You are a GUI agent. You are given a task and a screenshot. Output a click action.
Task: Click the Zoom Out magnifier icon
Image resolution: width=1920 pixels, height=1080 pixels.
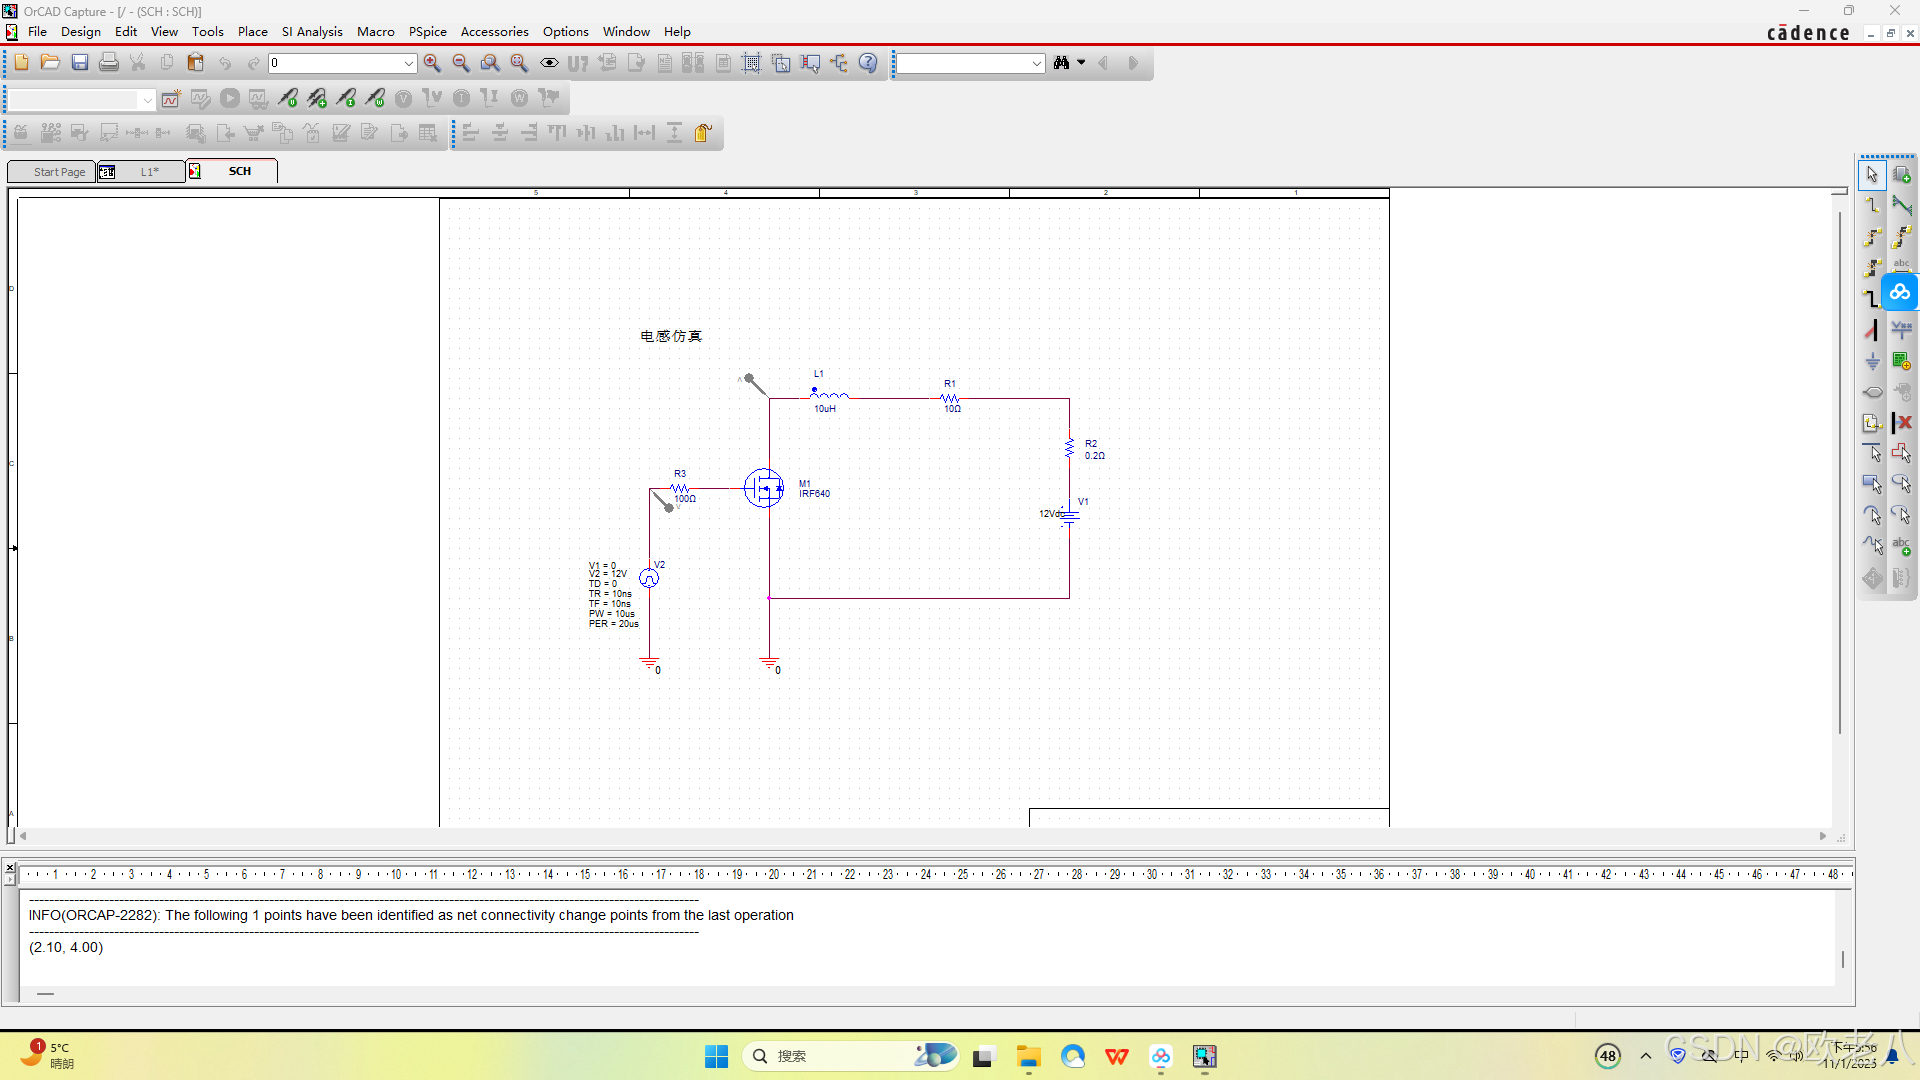tap(461, 63)
